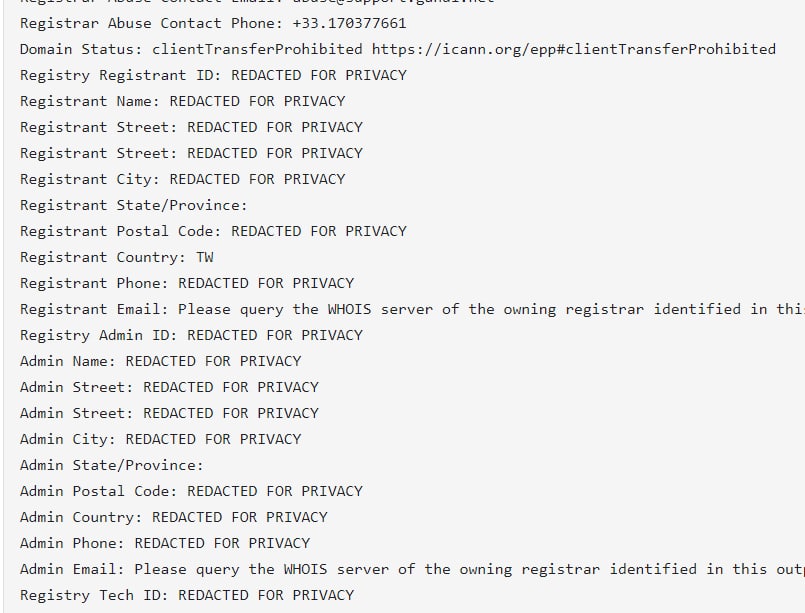Click the icann.org clientTransferProhibited URL
805x613 pixels.
573,49
